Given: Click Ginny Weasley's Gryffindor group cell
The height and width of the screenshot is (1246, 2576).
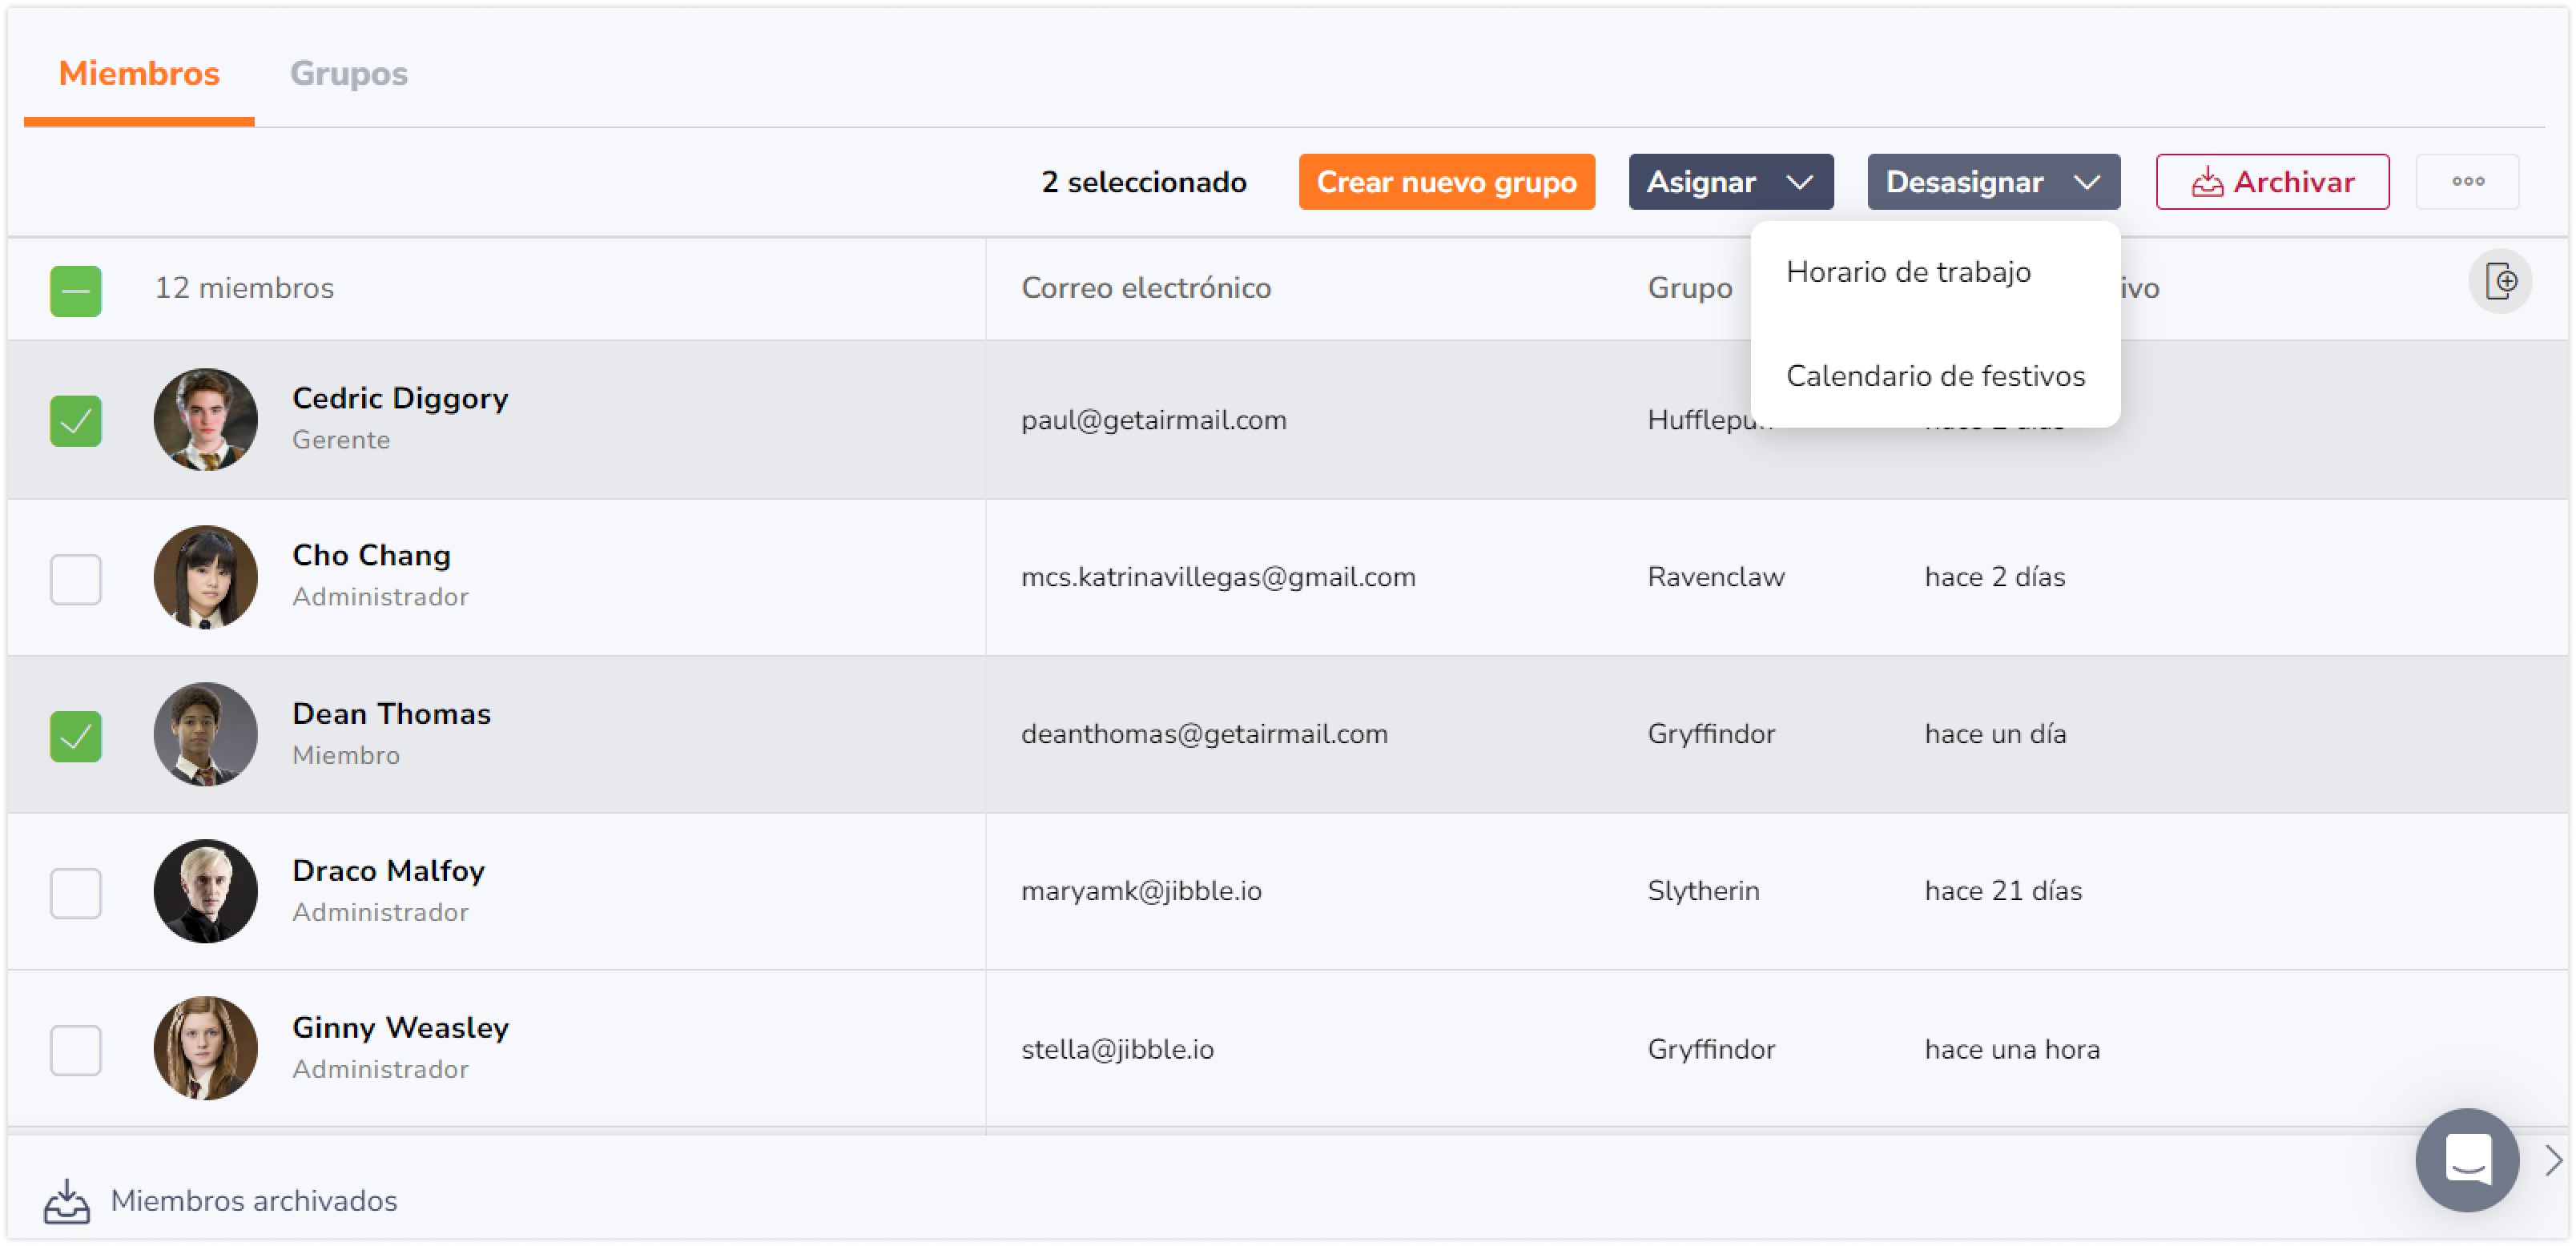Looking at the screenshot, I should [x=1711, y=1048].
